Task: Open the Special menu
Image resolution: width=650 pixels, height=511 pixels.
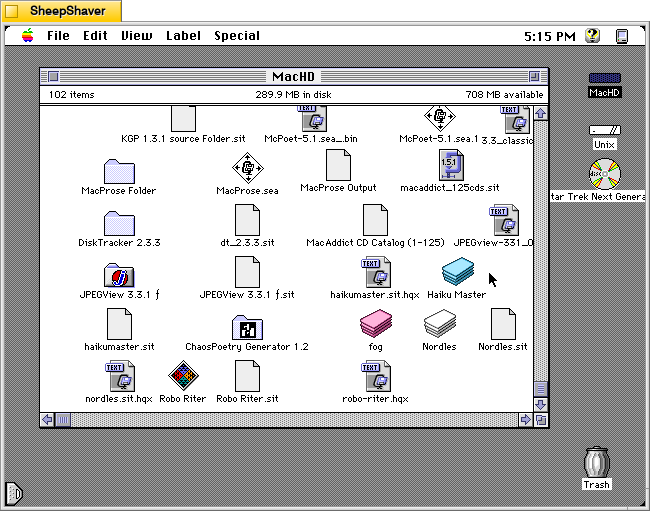Action: [x=237, y=36]
